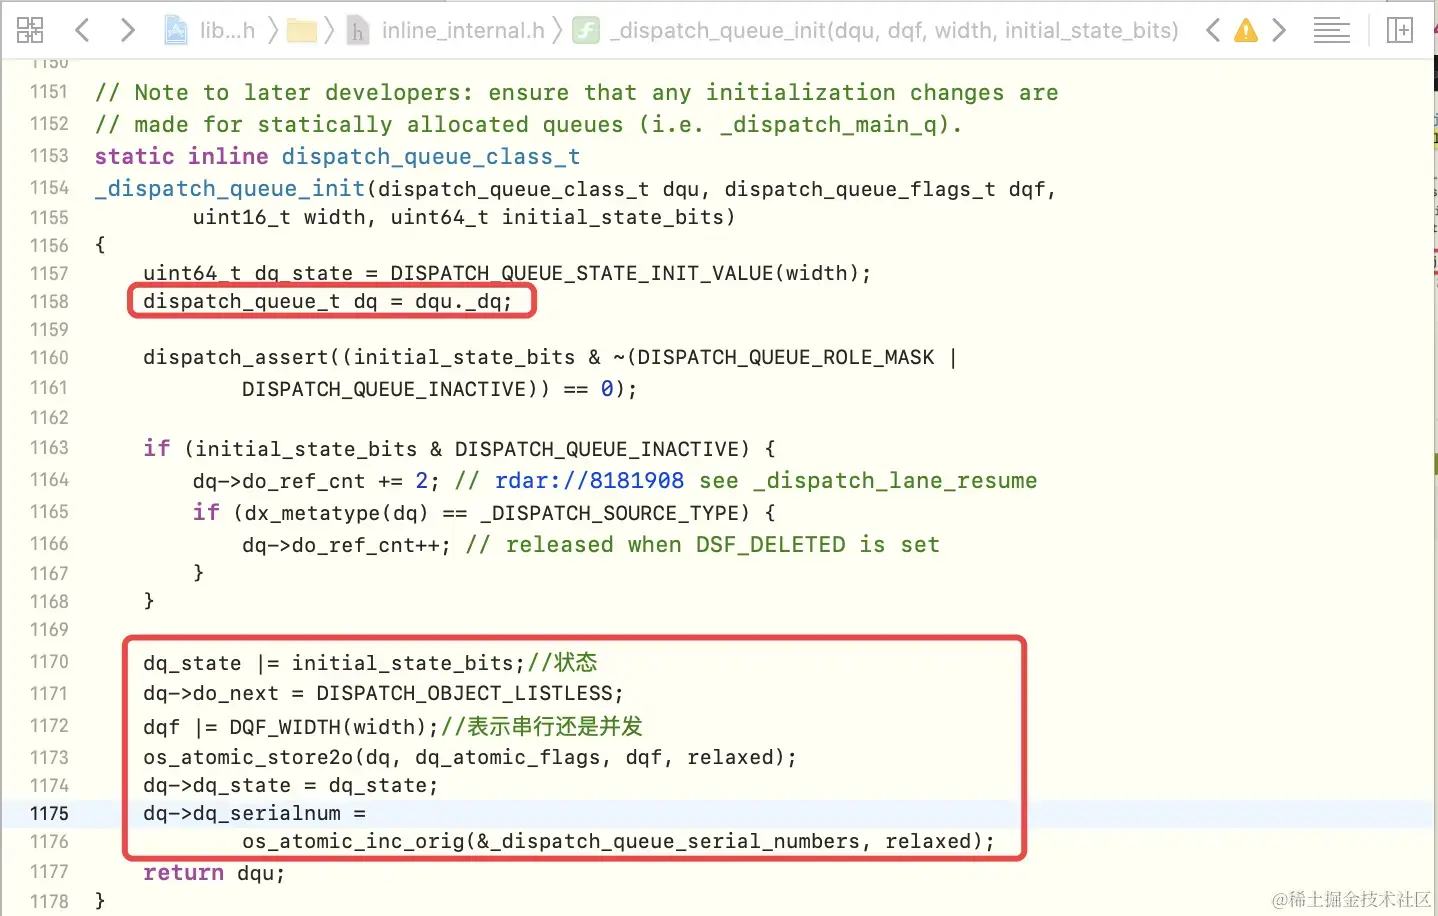
Task: Click the DISPATCH_OBJECT_LISTLESS constant
Action: (x=464, y=693)
